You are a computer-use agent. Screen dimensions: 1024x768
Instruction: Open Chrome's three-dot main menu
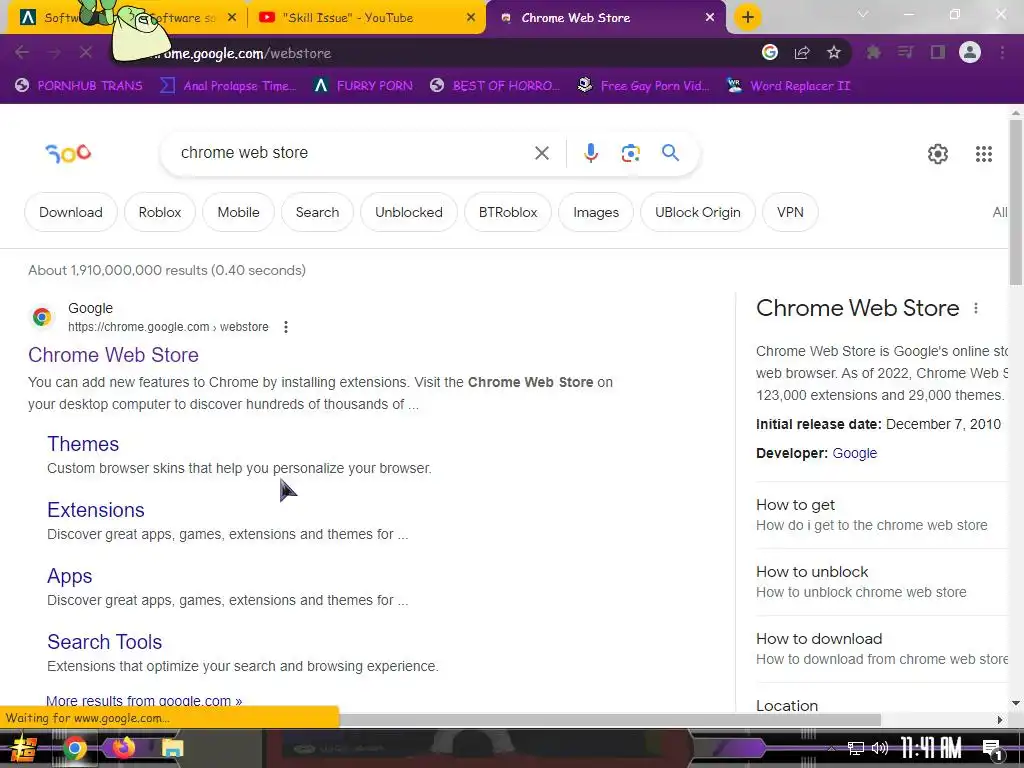[1002, 52]
